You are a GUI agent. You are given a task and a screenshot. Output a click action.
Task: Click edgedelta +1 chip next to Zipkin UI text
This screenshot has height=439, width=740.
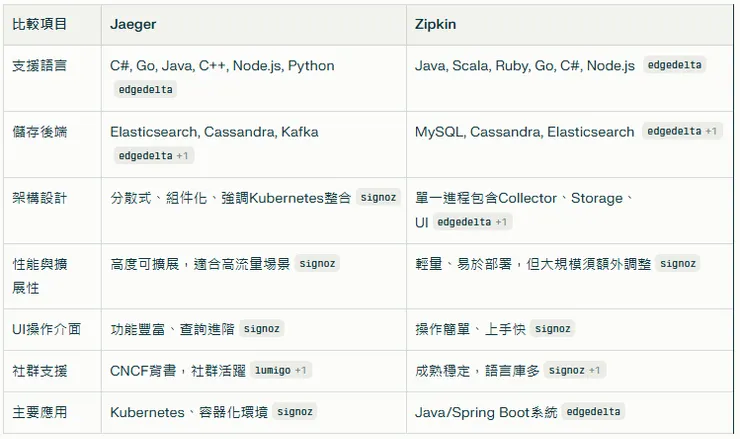[x=474, y=222]
